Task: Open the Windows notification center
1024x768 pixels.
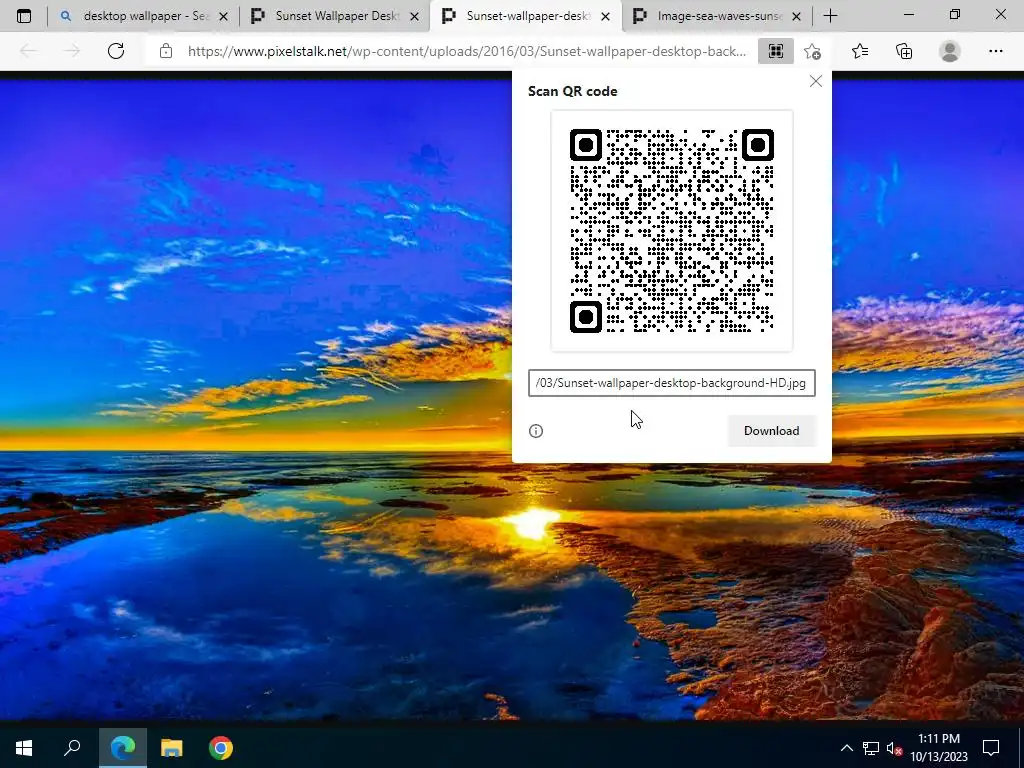Action: pyautogui.click(x=991, y=748)
